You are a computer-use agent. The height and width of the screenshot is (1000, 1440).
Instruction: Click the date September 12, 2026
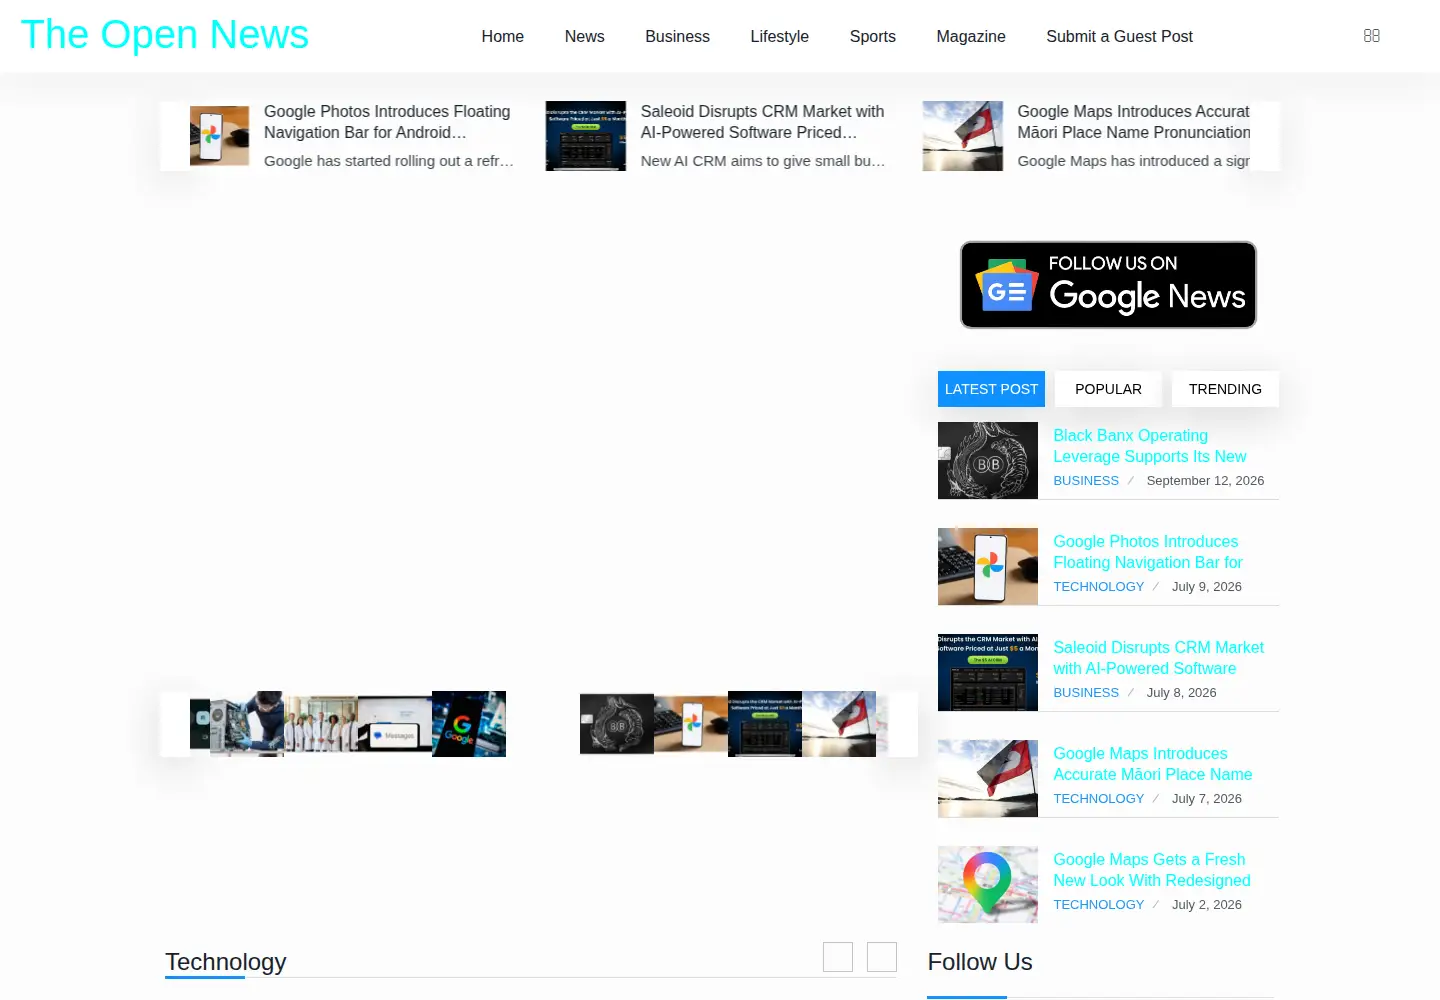[1205, 481]
